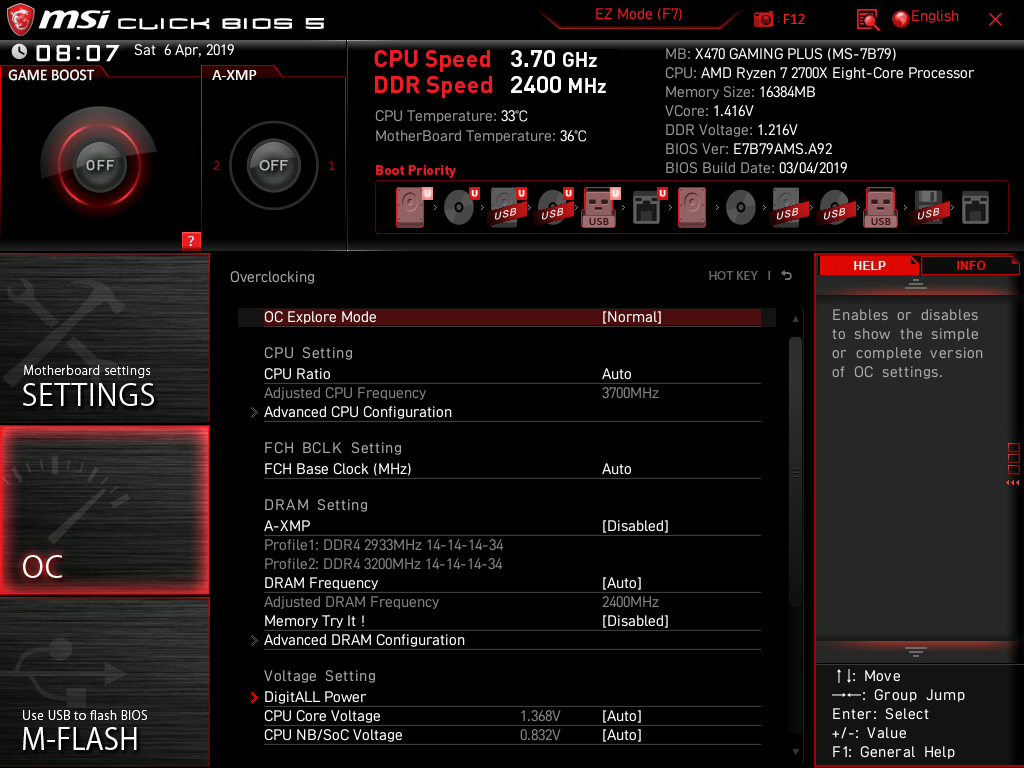Viewport: 1024px width, 768px height.
Task: Open the search/favorites magnifier icon
Action: click(868, 19)
